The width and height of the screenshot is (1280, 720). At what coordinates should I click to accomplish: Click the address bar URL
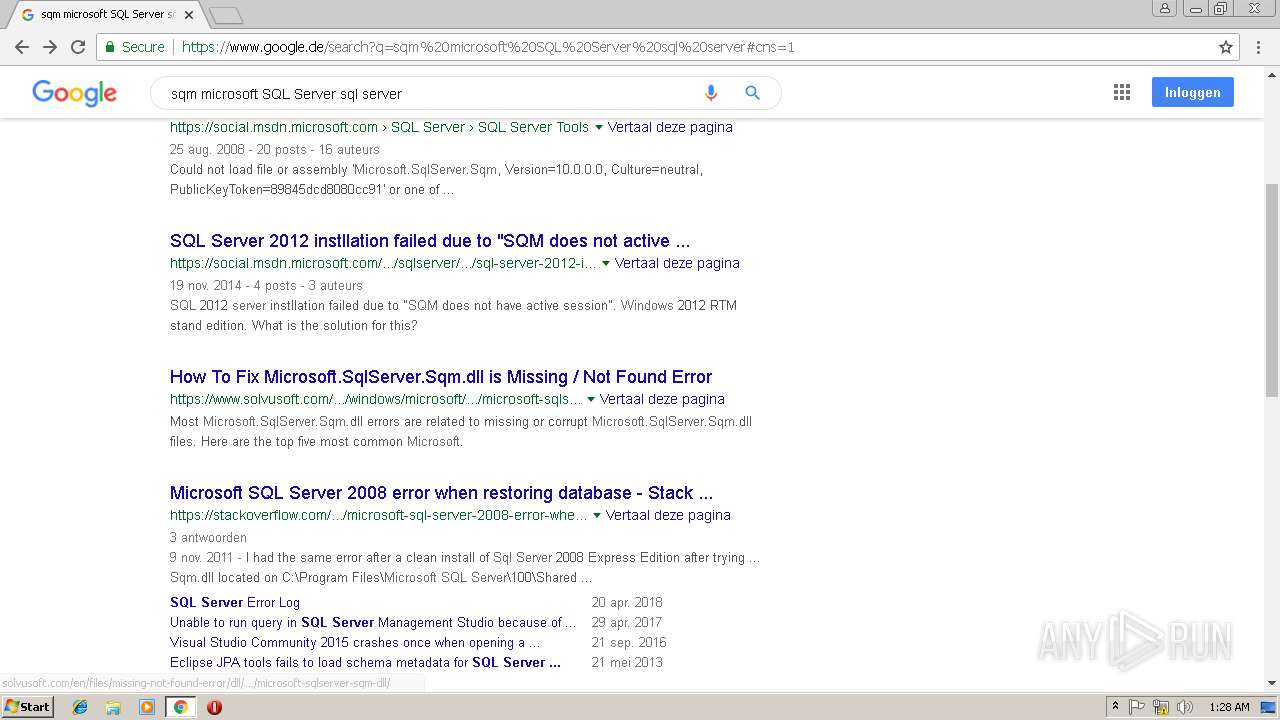[488, 47]
